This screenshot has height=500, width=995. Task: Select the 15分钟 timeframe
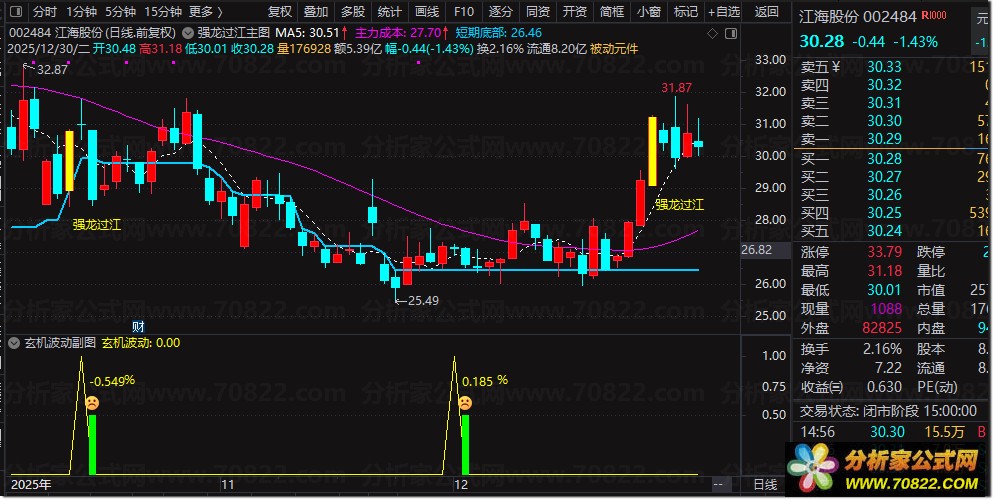pyautogui.click(x=163, y=11)
